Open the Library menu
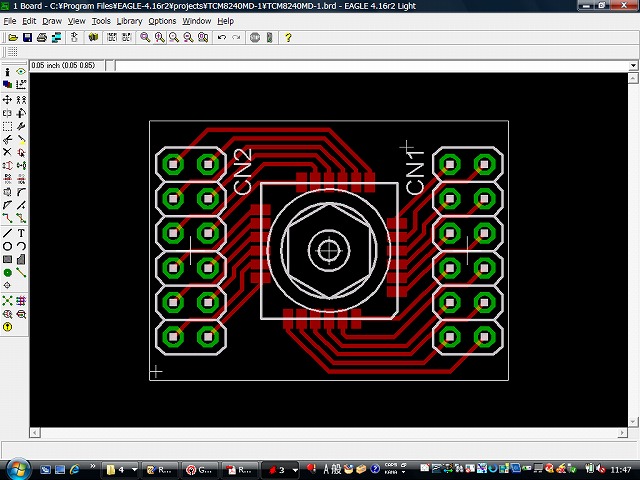The width and height of the screenshot is (640, 480). click(x=129, y=21)
